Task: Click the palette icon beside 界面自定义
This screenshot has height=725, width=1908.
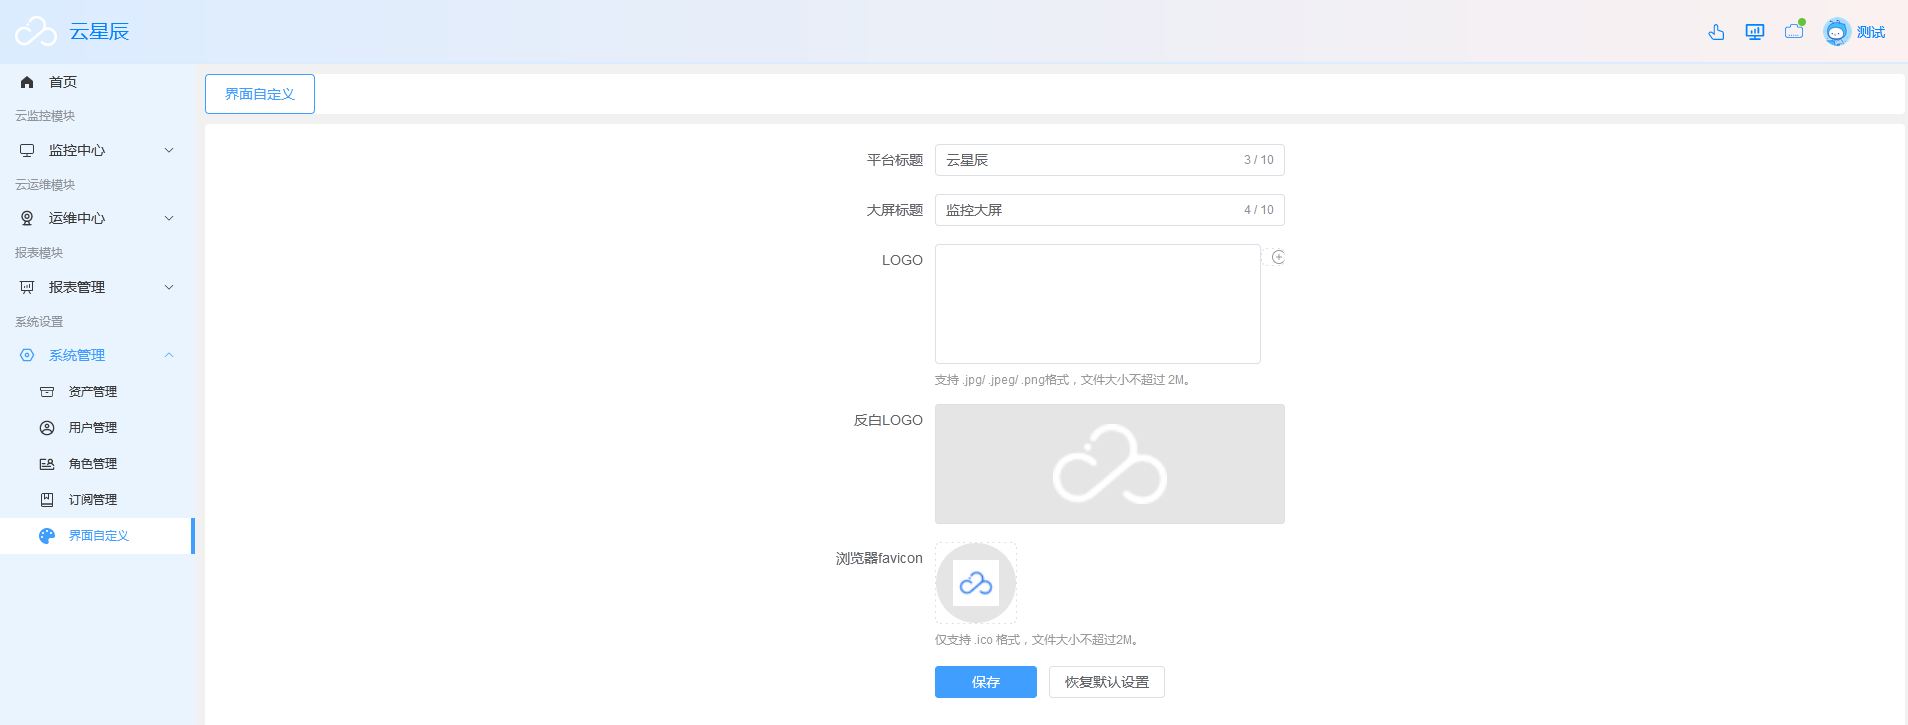Action: point(47,536)
